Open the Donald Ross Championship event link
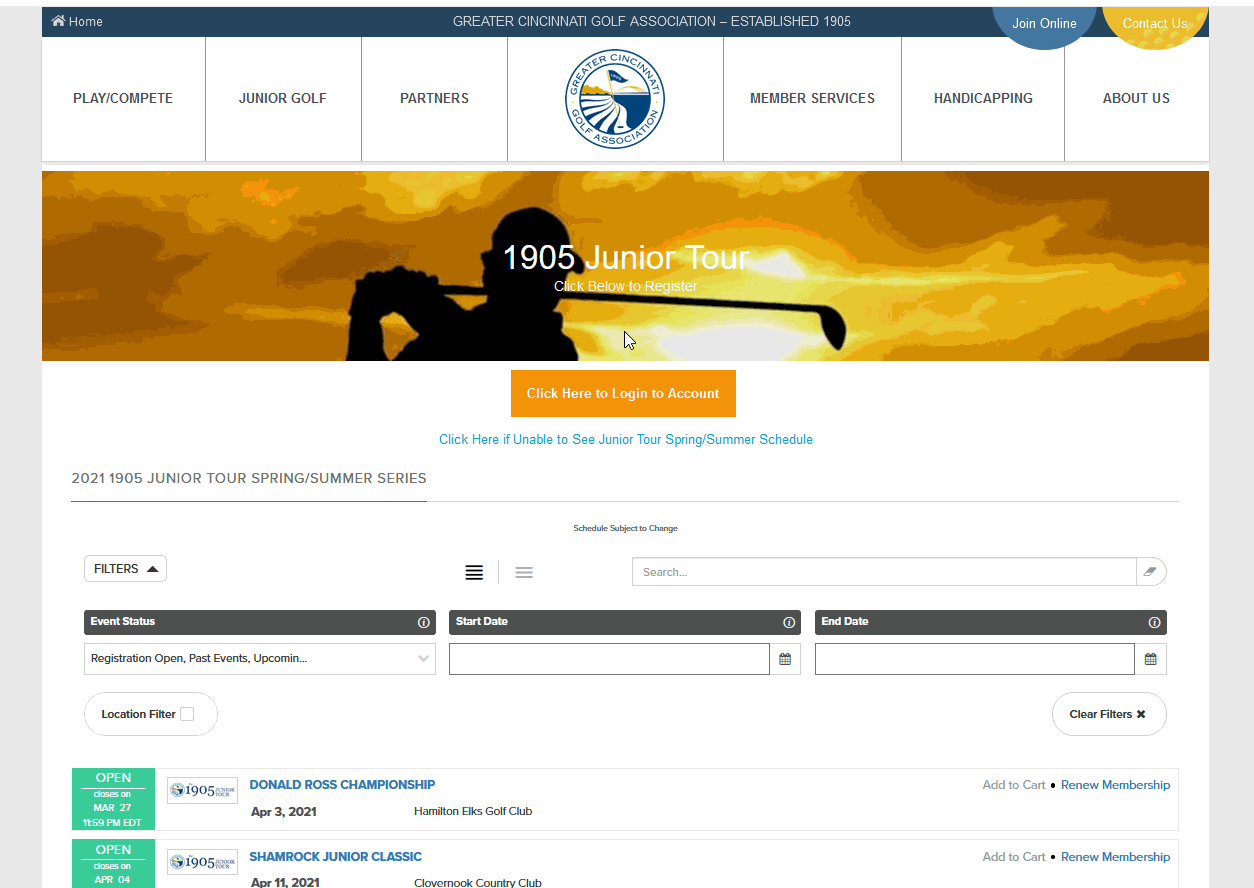Image resolution: width=1254 pixels, height=888 pixels. tap(342, 785)
